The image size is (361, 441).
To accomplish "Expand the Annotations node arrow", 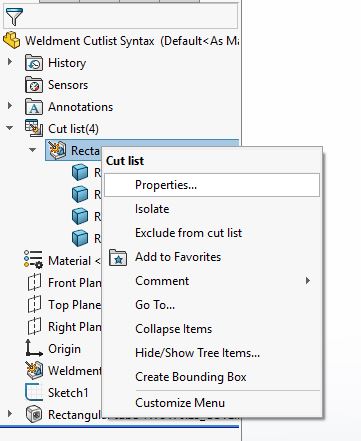I will tap(10, 106).
